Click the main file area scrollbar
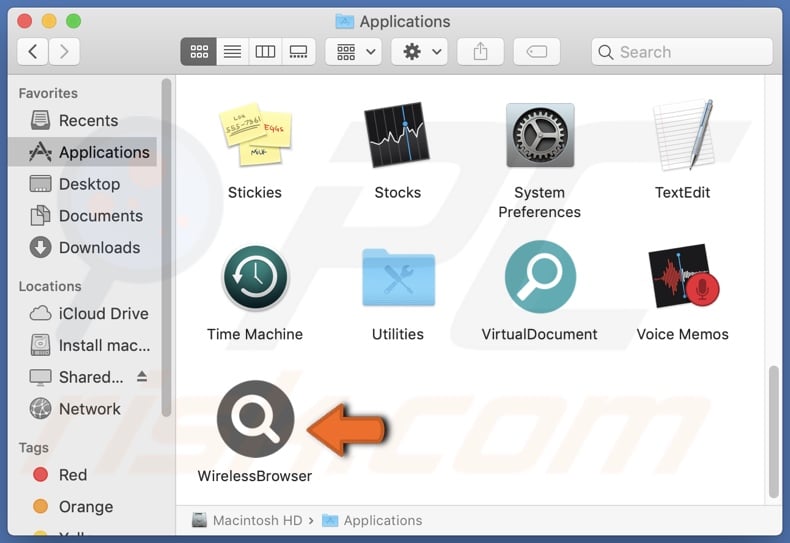This screenshot has width=790, height=543. coord(773,432)
